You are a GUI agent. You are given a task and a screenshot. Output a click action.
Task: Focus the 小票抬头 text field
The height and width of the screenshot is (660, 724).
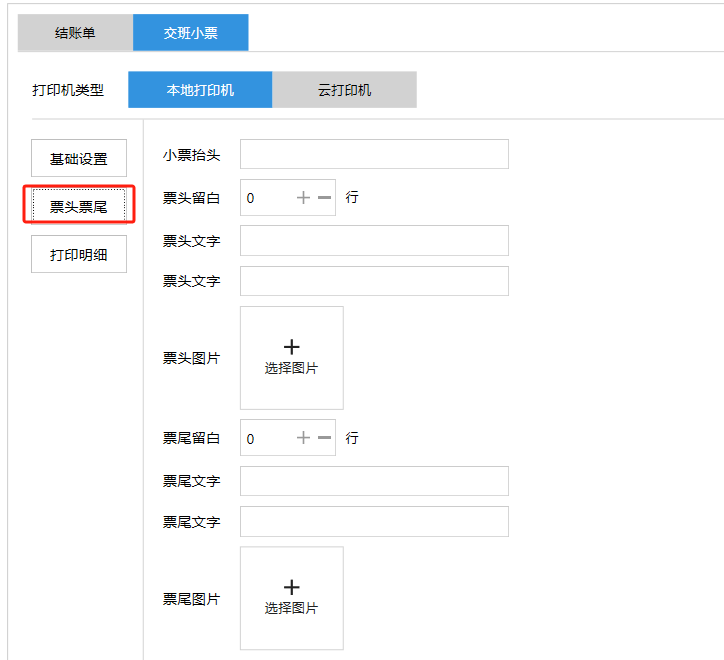coord(374,154)
